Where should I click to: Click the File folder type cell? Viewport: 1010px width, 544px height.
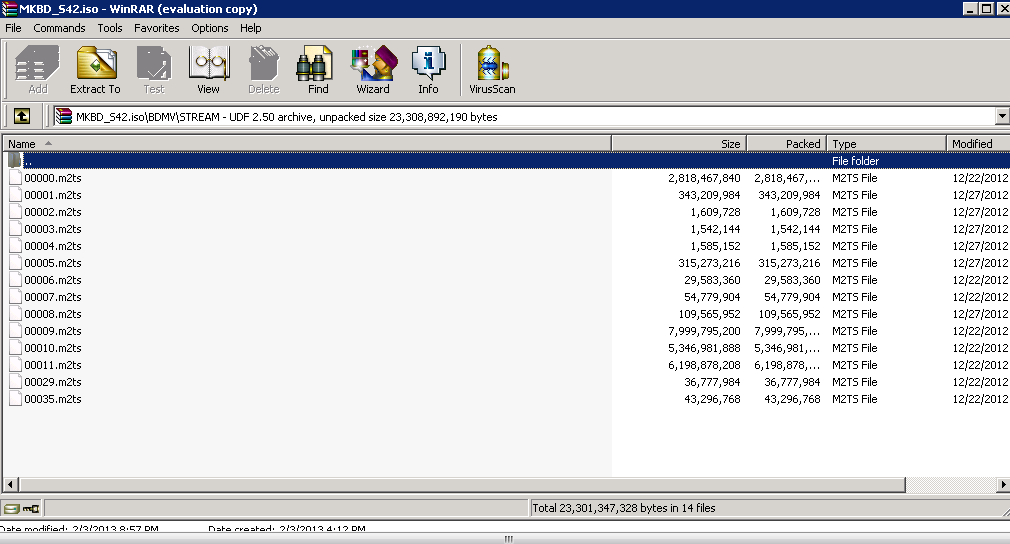click(855, 161)
